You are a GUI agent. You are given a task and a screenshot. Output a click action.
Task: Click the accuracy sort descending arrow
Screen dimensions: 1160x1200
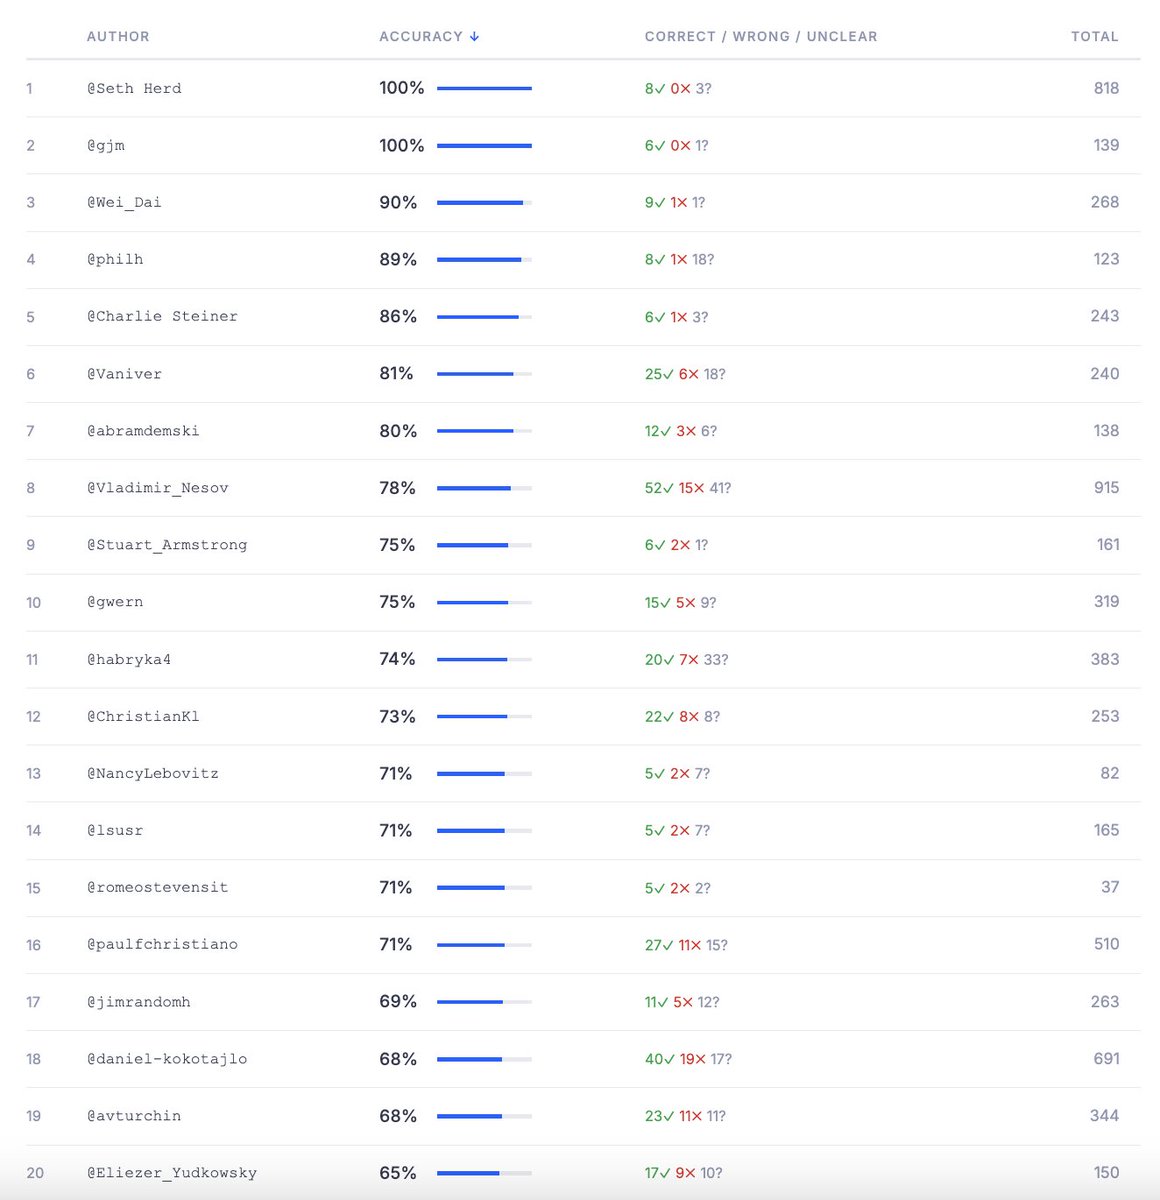click(x=474, y=36)
